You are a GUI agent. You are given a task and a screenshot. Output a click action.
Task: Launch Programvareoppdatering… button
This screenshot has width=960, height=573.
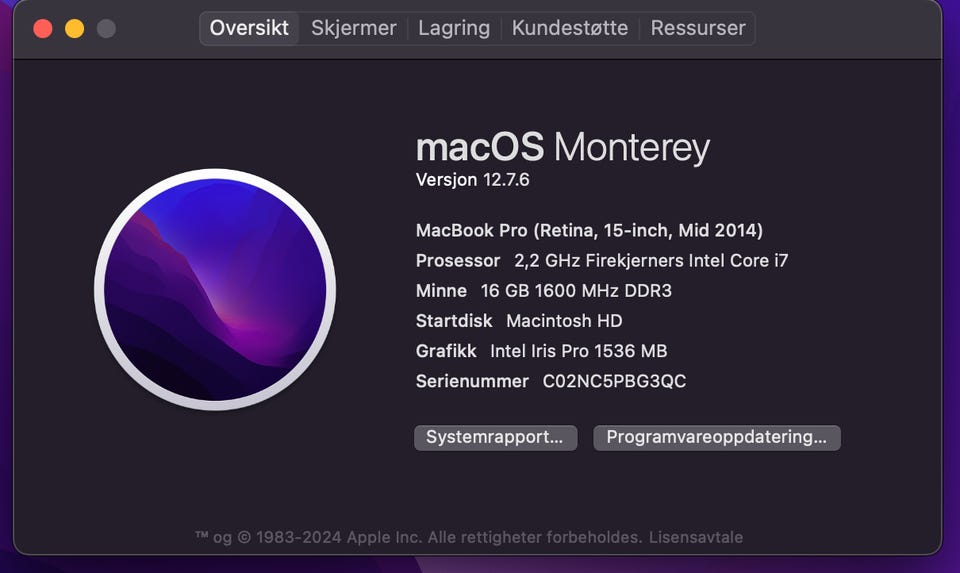click(x=716, y=438)
